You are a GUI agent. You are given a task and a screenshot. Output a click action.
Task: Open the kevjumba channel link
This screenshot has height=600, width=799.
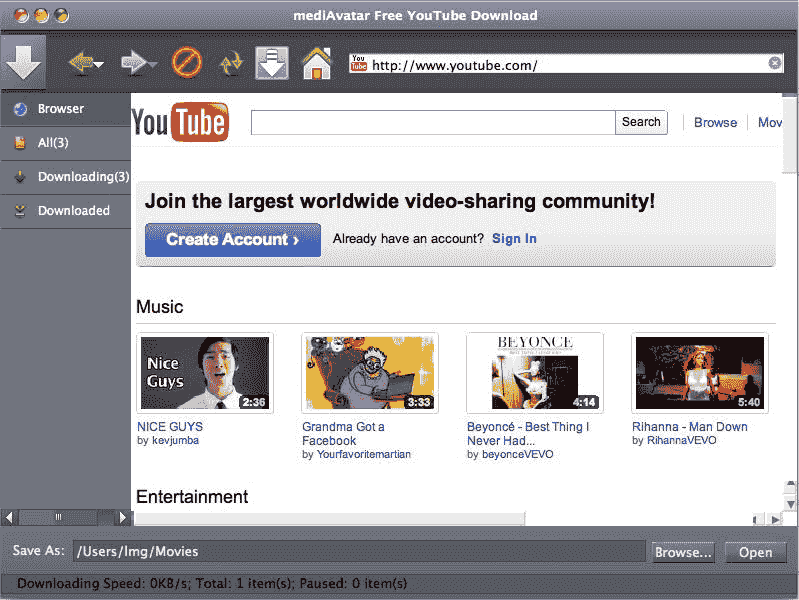point(175,440)
